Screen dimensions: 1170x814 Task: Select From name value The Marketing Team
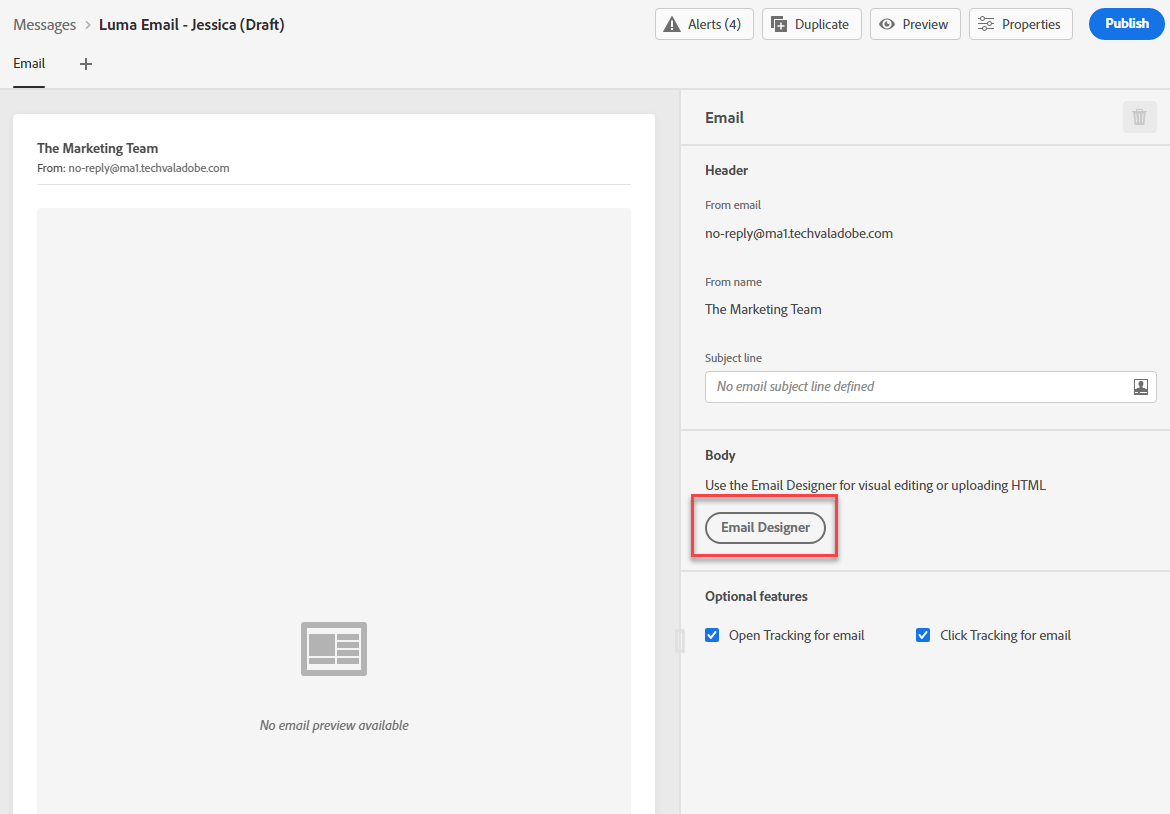(763, 309)
